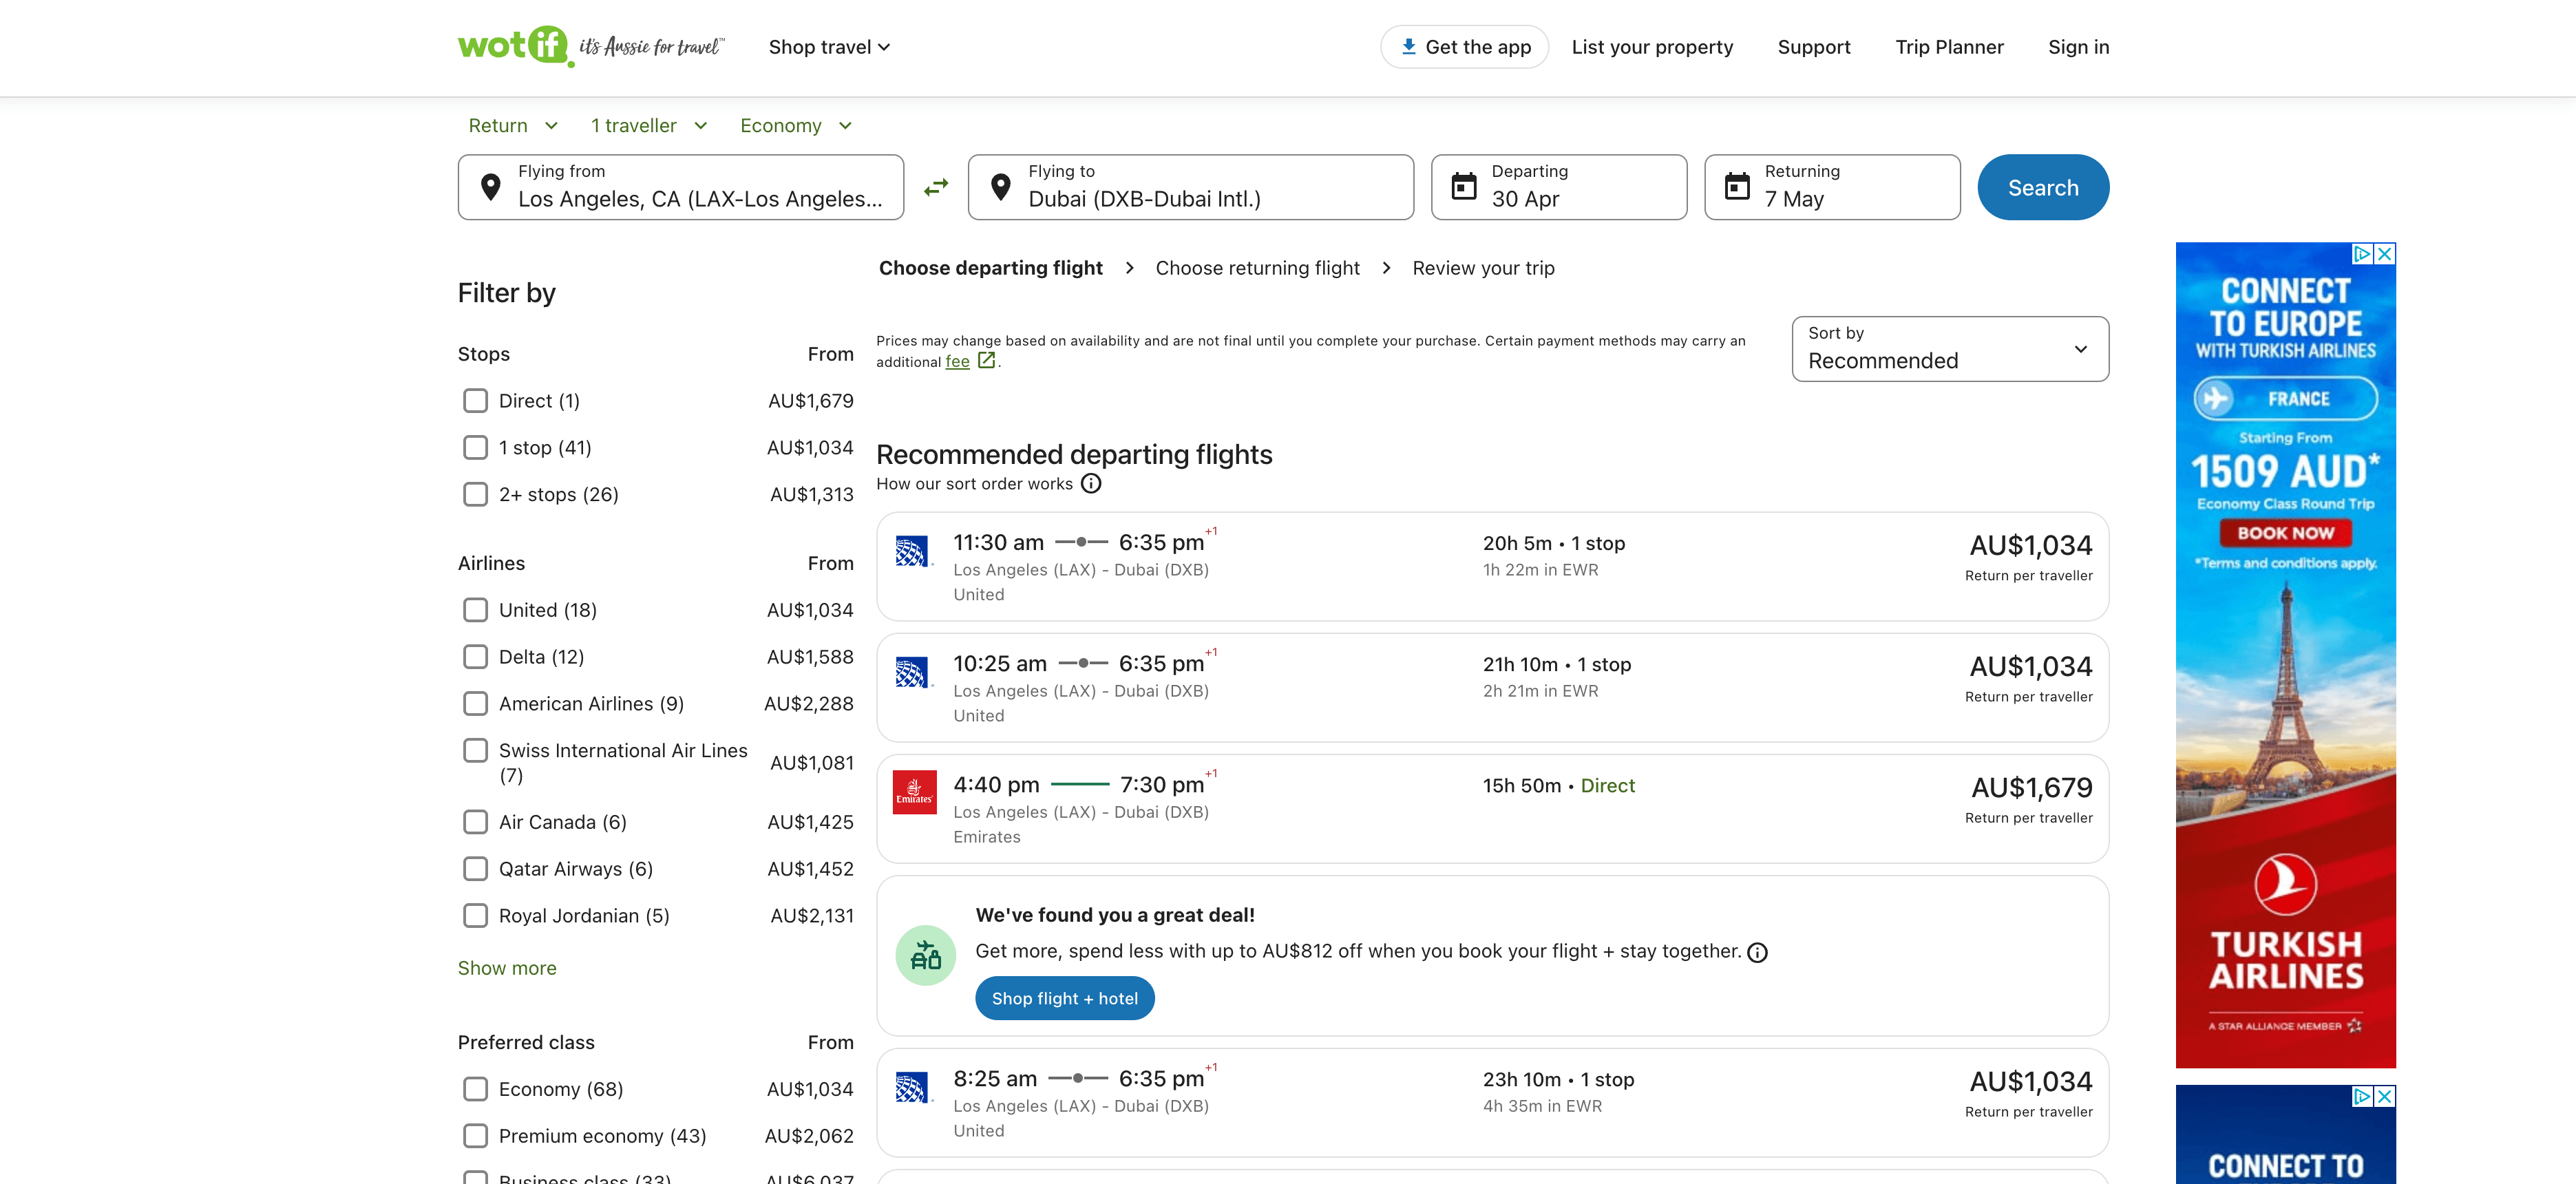Click the info icon beside flight + stay deal
The width and height of the screenshot is (2576, 1184).
1757,952
